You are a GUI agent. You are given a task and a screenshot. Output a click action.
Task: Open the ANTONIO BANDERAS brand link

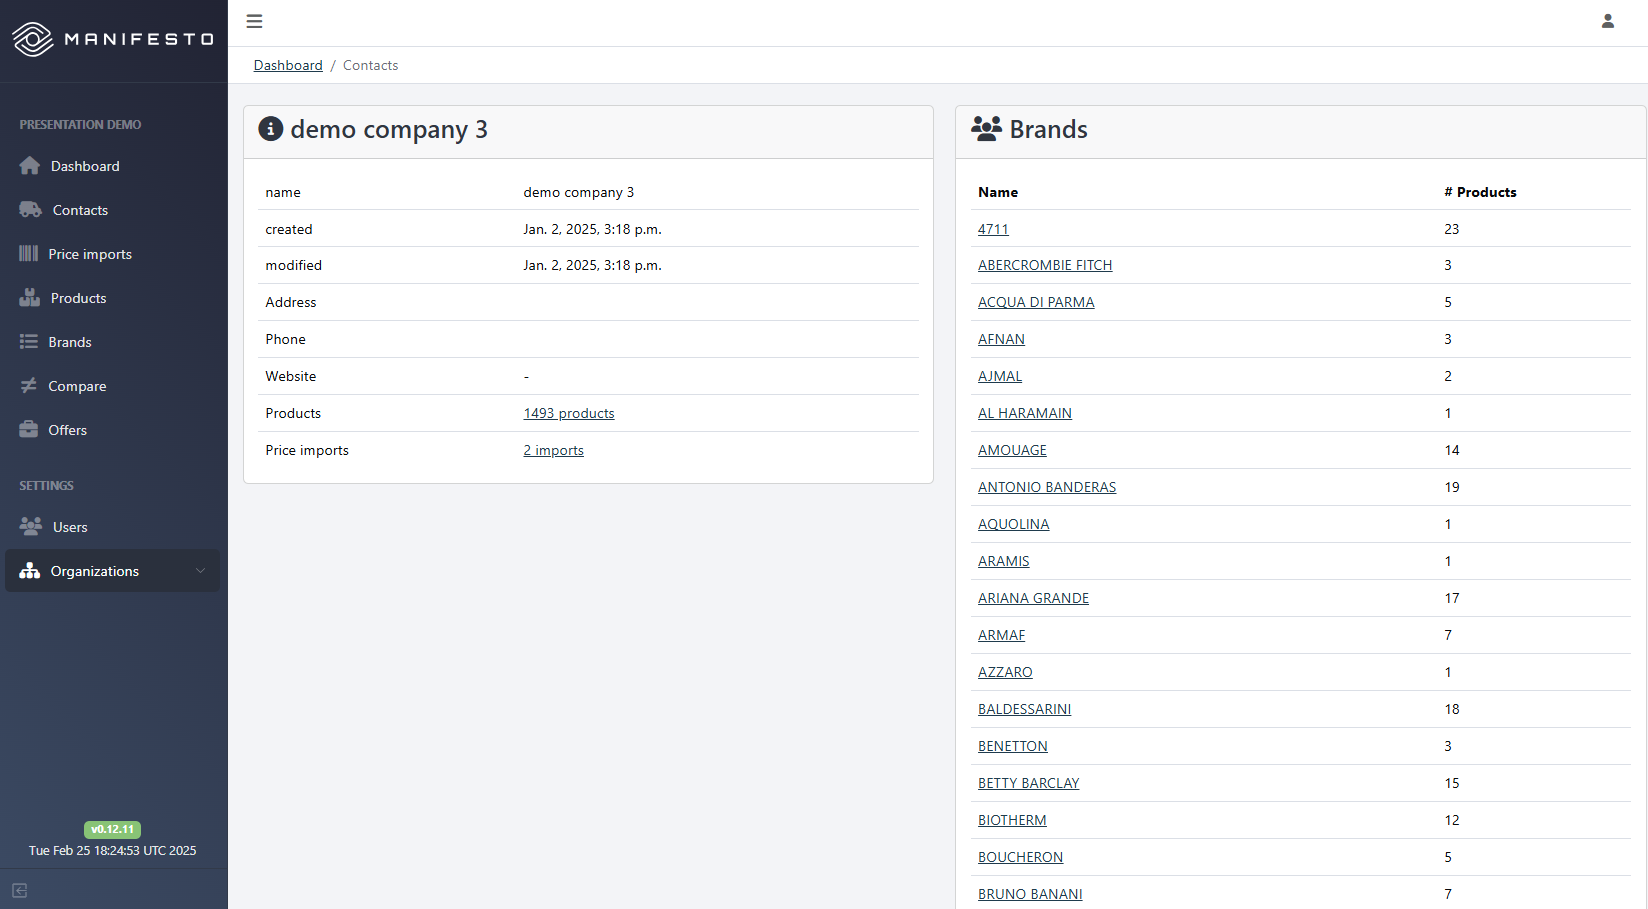pyautogui.click(x=1047, y=487)
